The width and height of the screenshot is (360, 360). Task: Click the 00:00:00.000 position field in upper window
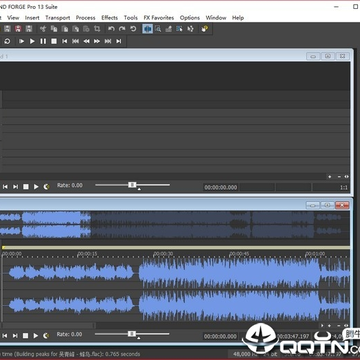(x=221, y=187)
